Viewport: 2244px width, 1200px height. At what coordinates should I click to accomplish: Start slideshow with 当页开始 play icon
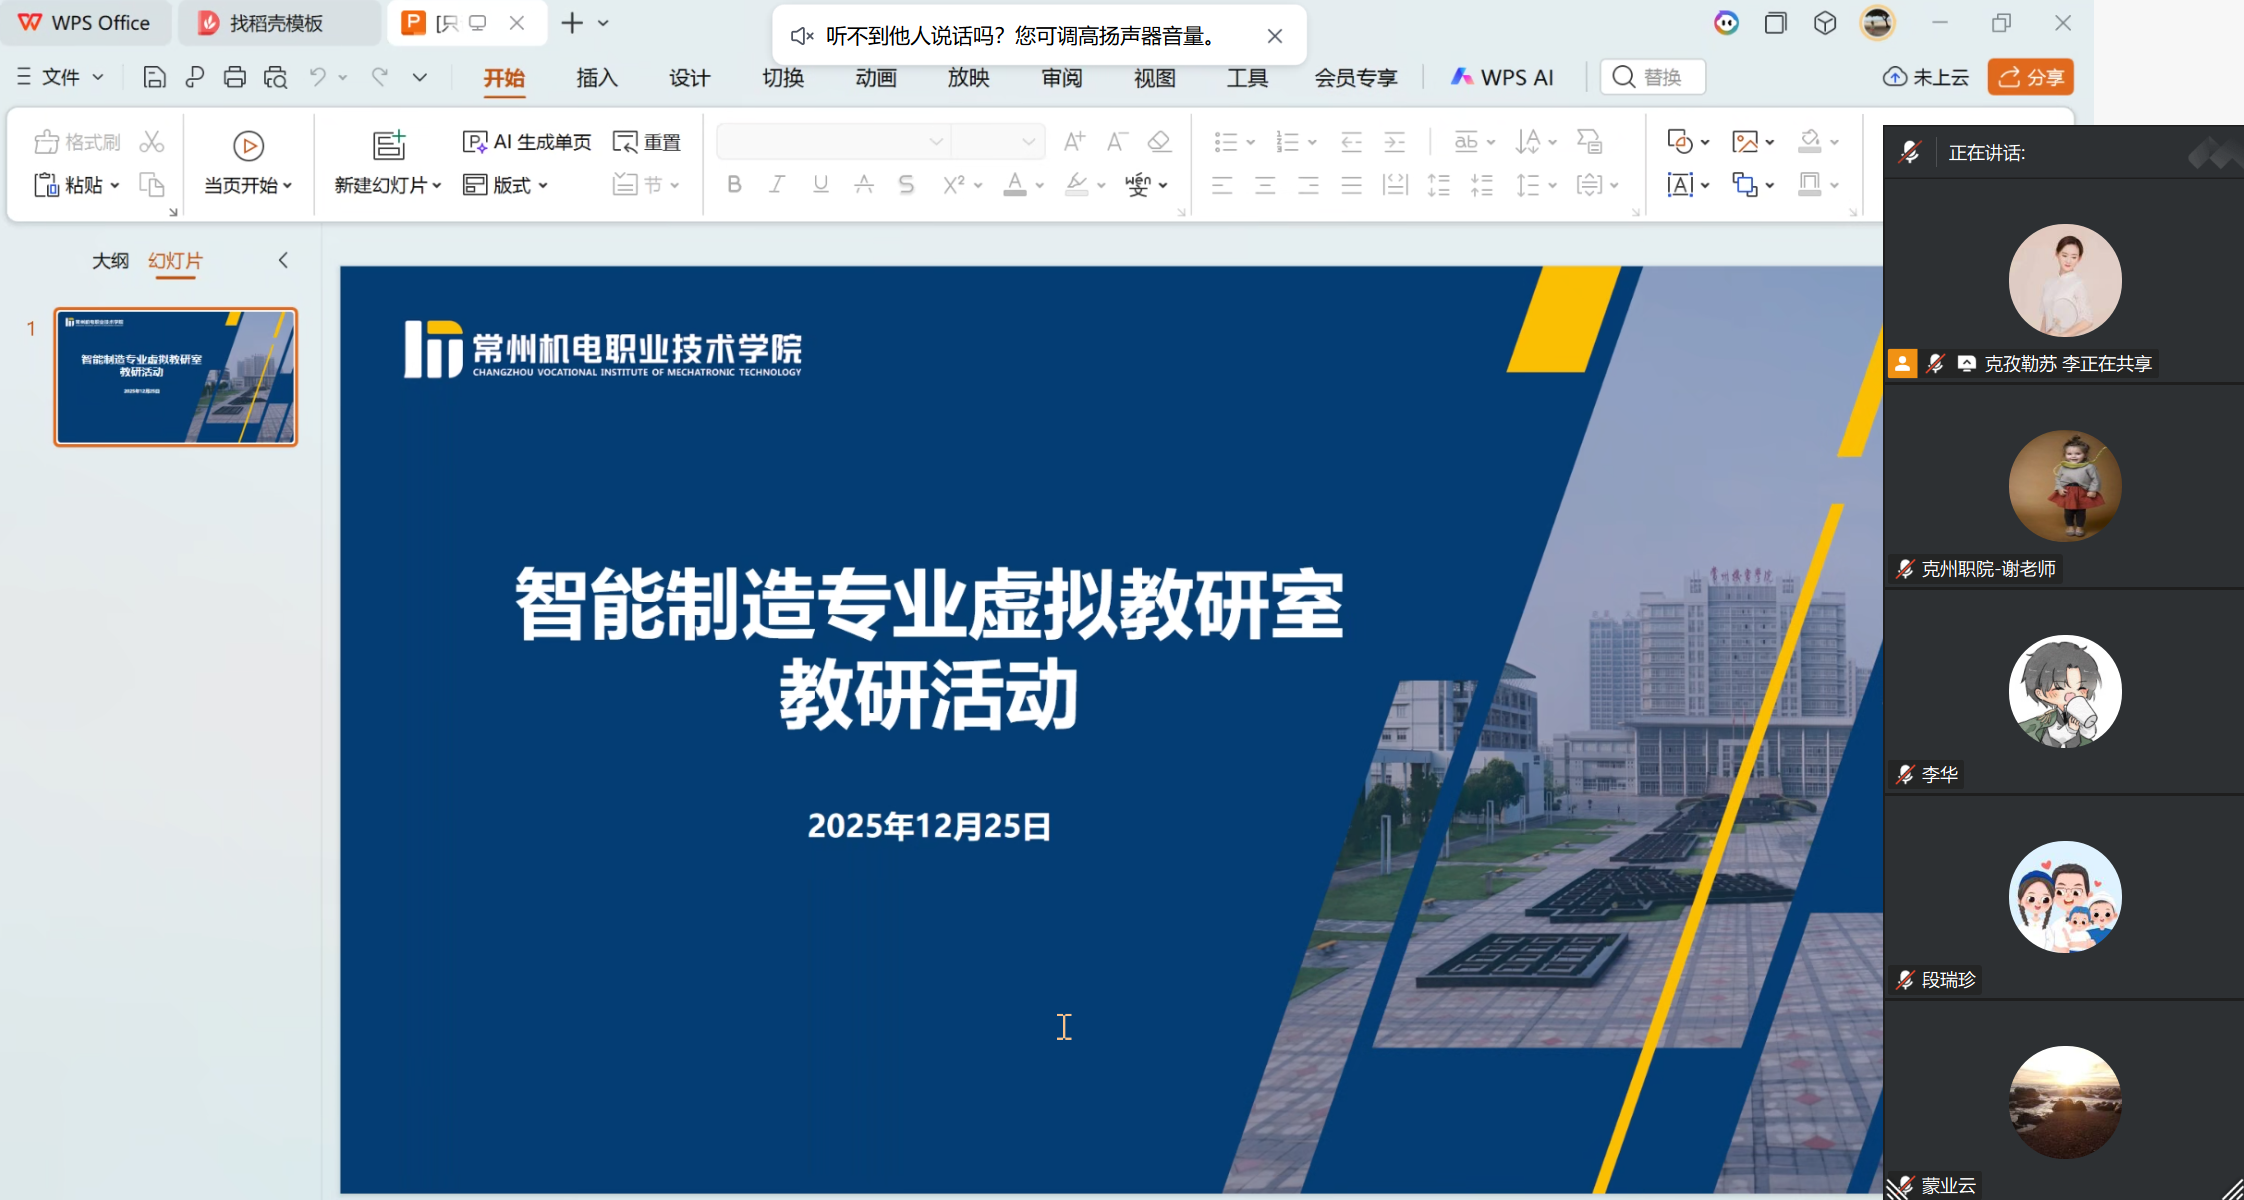pyautogui.click(x=248, y=146)
